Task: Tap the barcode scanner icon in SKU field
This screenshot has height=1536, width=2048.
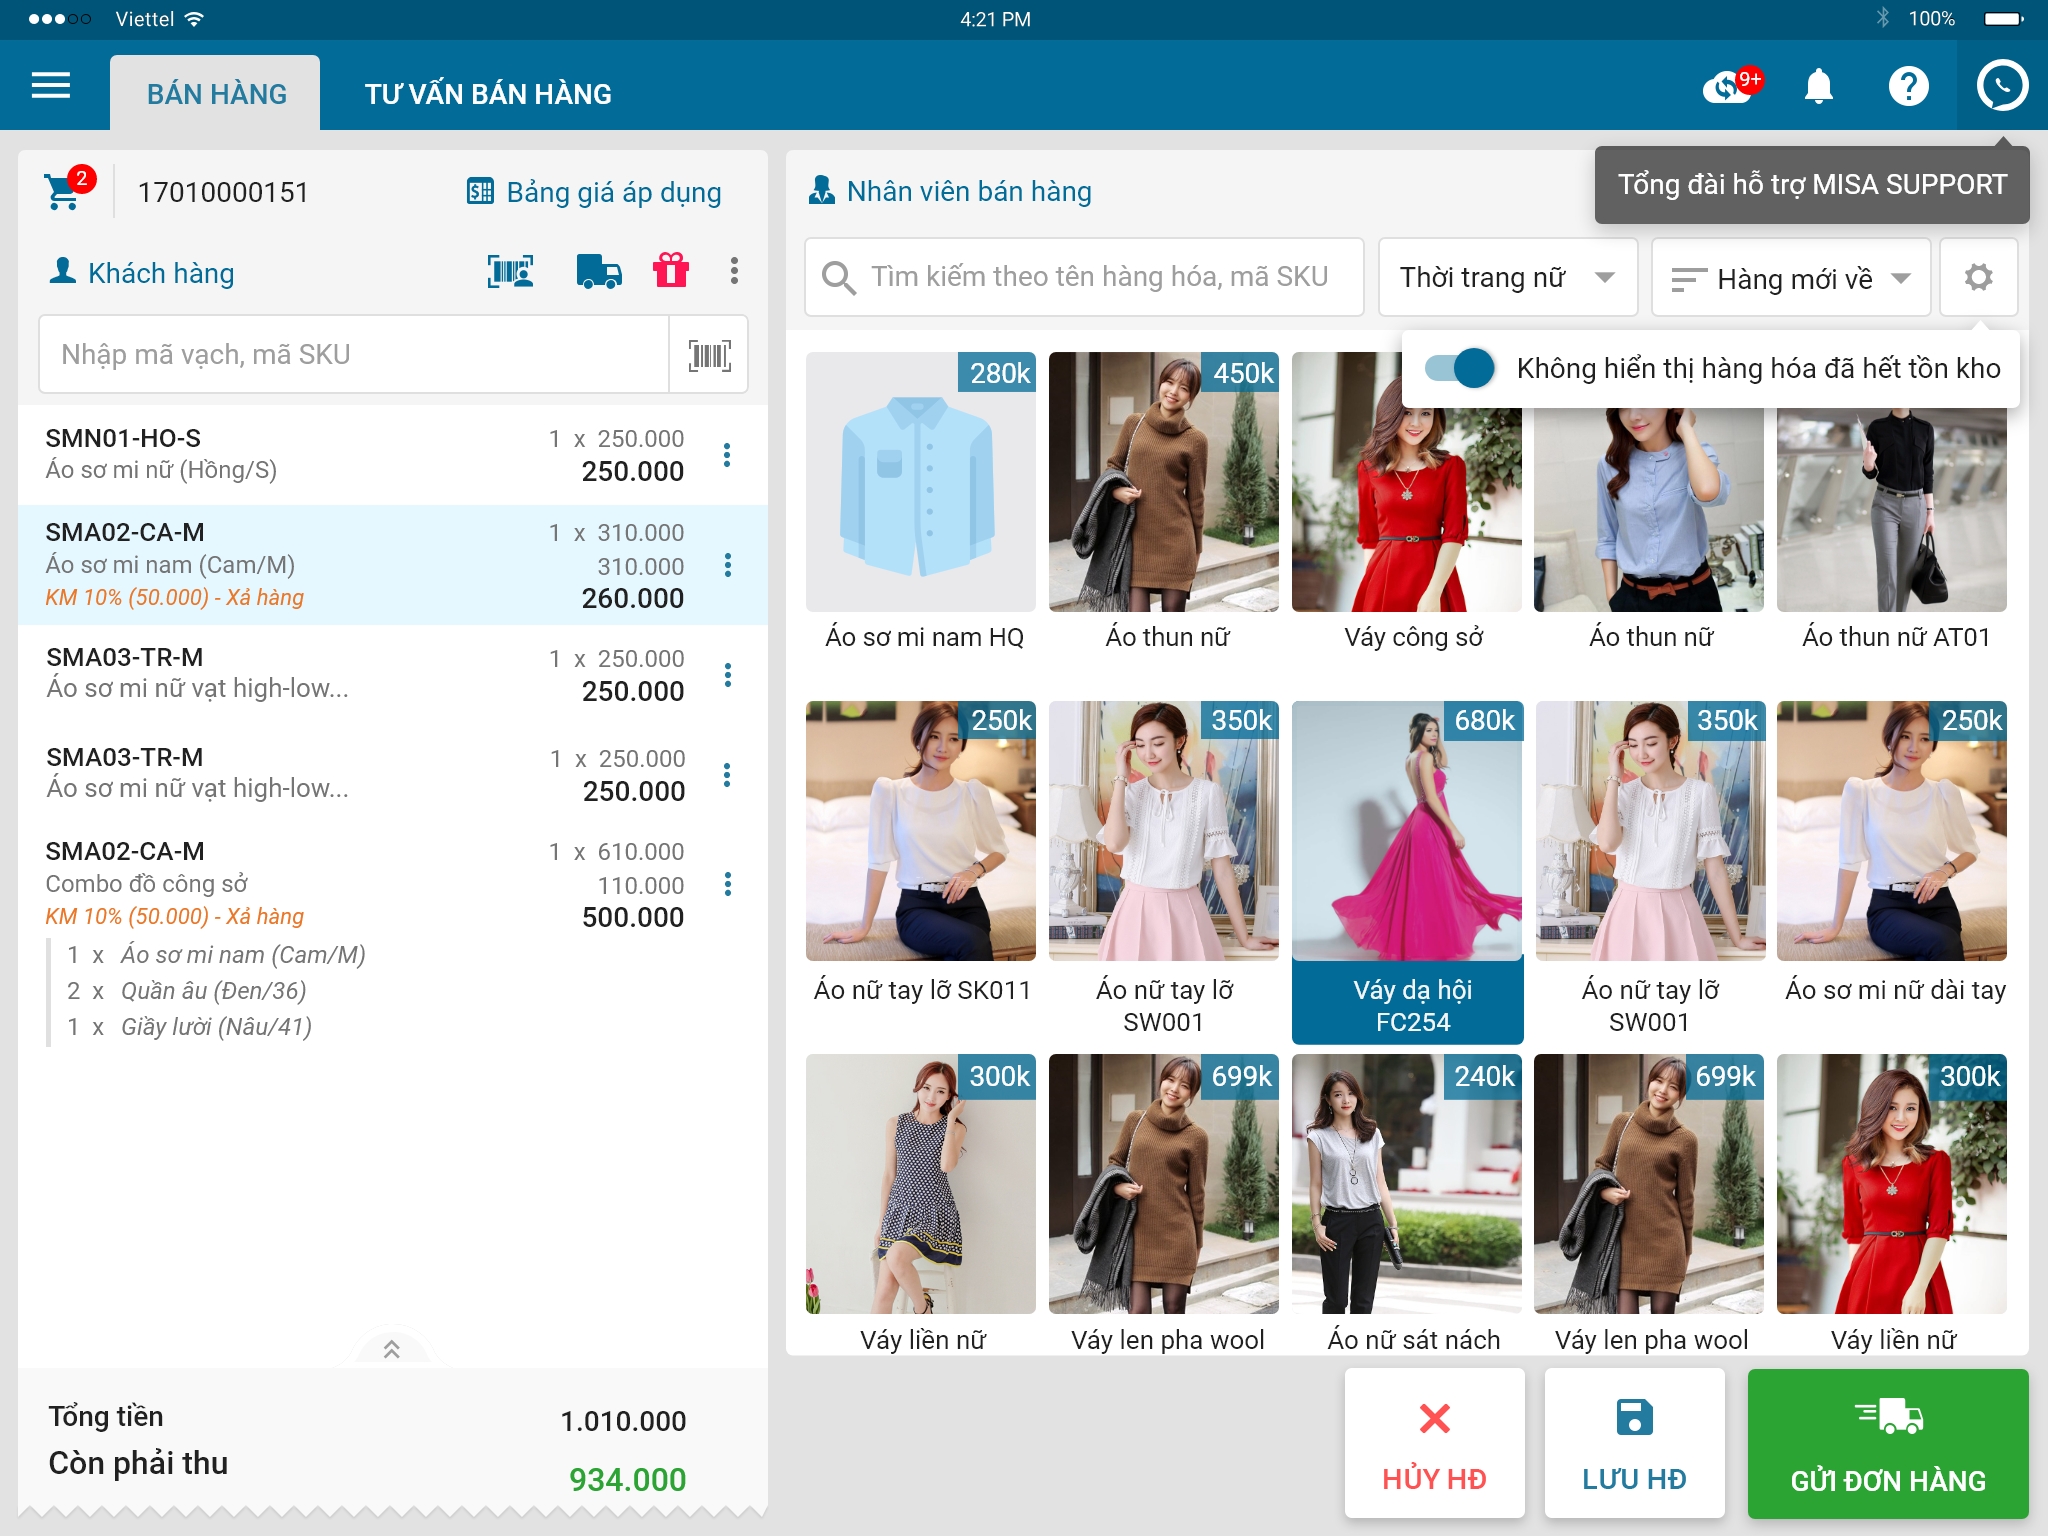Action: coord(709,356)
